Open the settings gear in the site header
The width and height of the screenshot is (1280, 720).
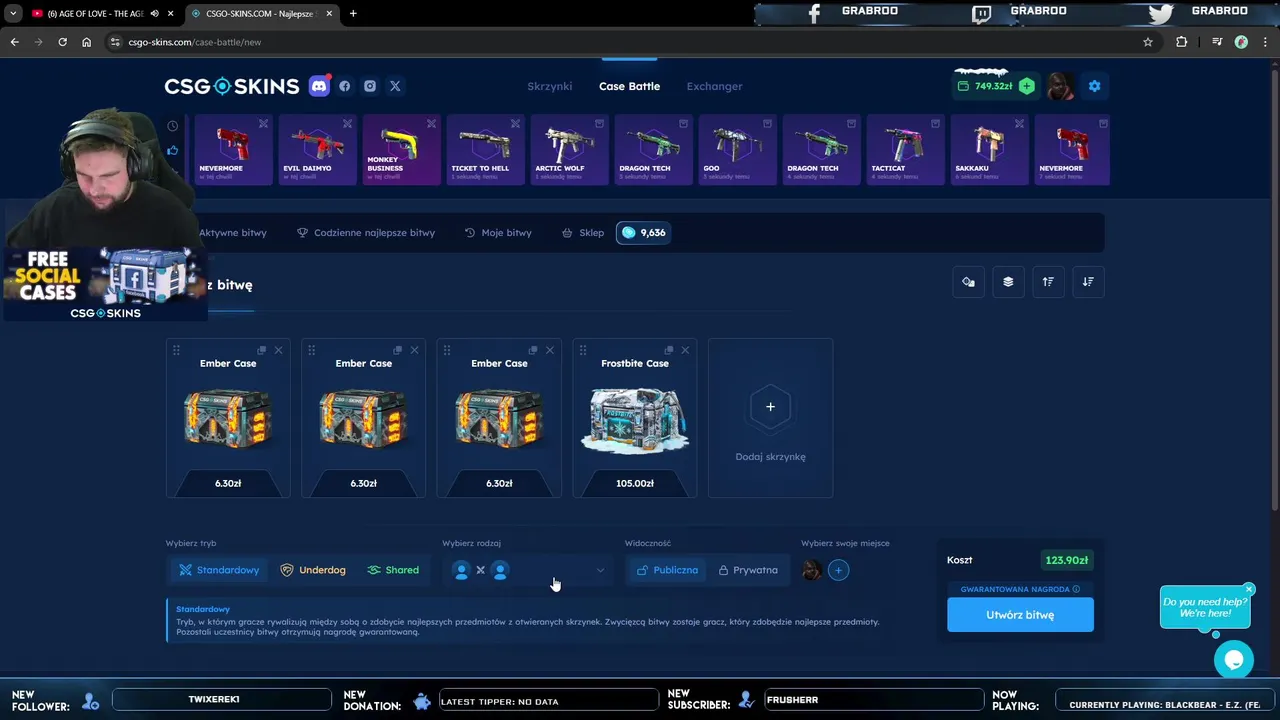pos(1094,86)
